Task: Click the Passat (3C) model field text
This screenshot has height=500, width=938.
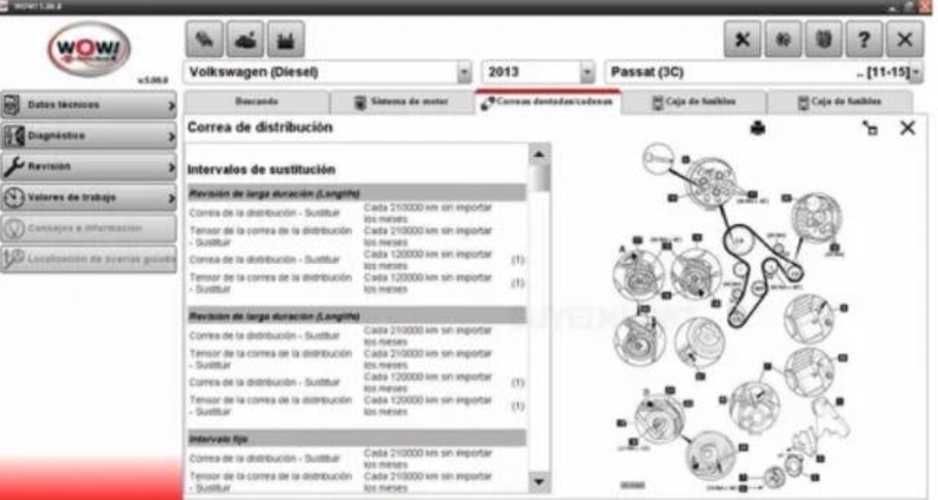Action: pos(647,72)
